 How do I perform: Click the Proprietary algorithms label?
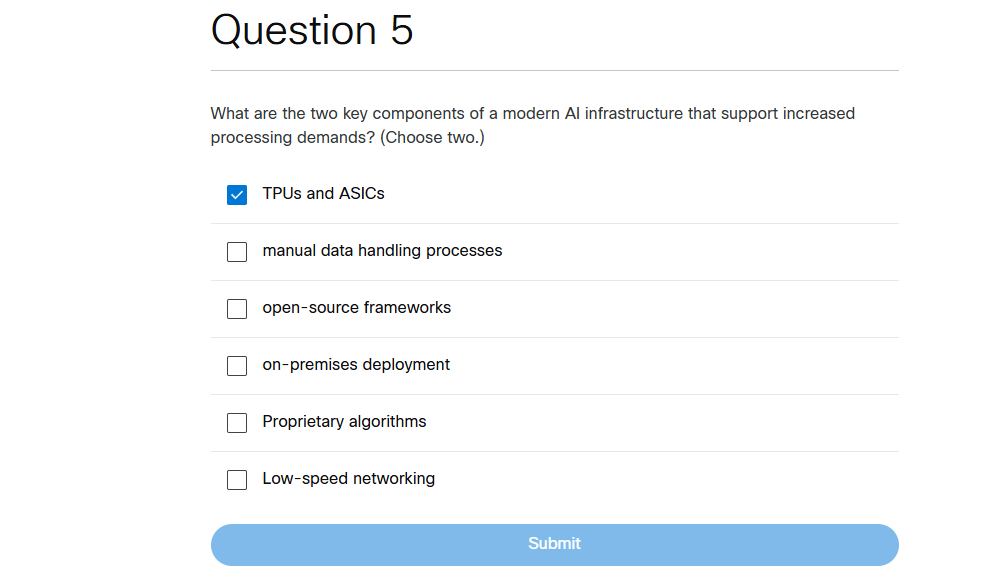click(x=344, y=422)
